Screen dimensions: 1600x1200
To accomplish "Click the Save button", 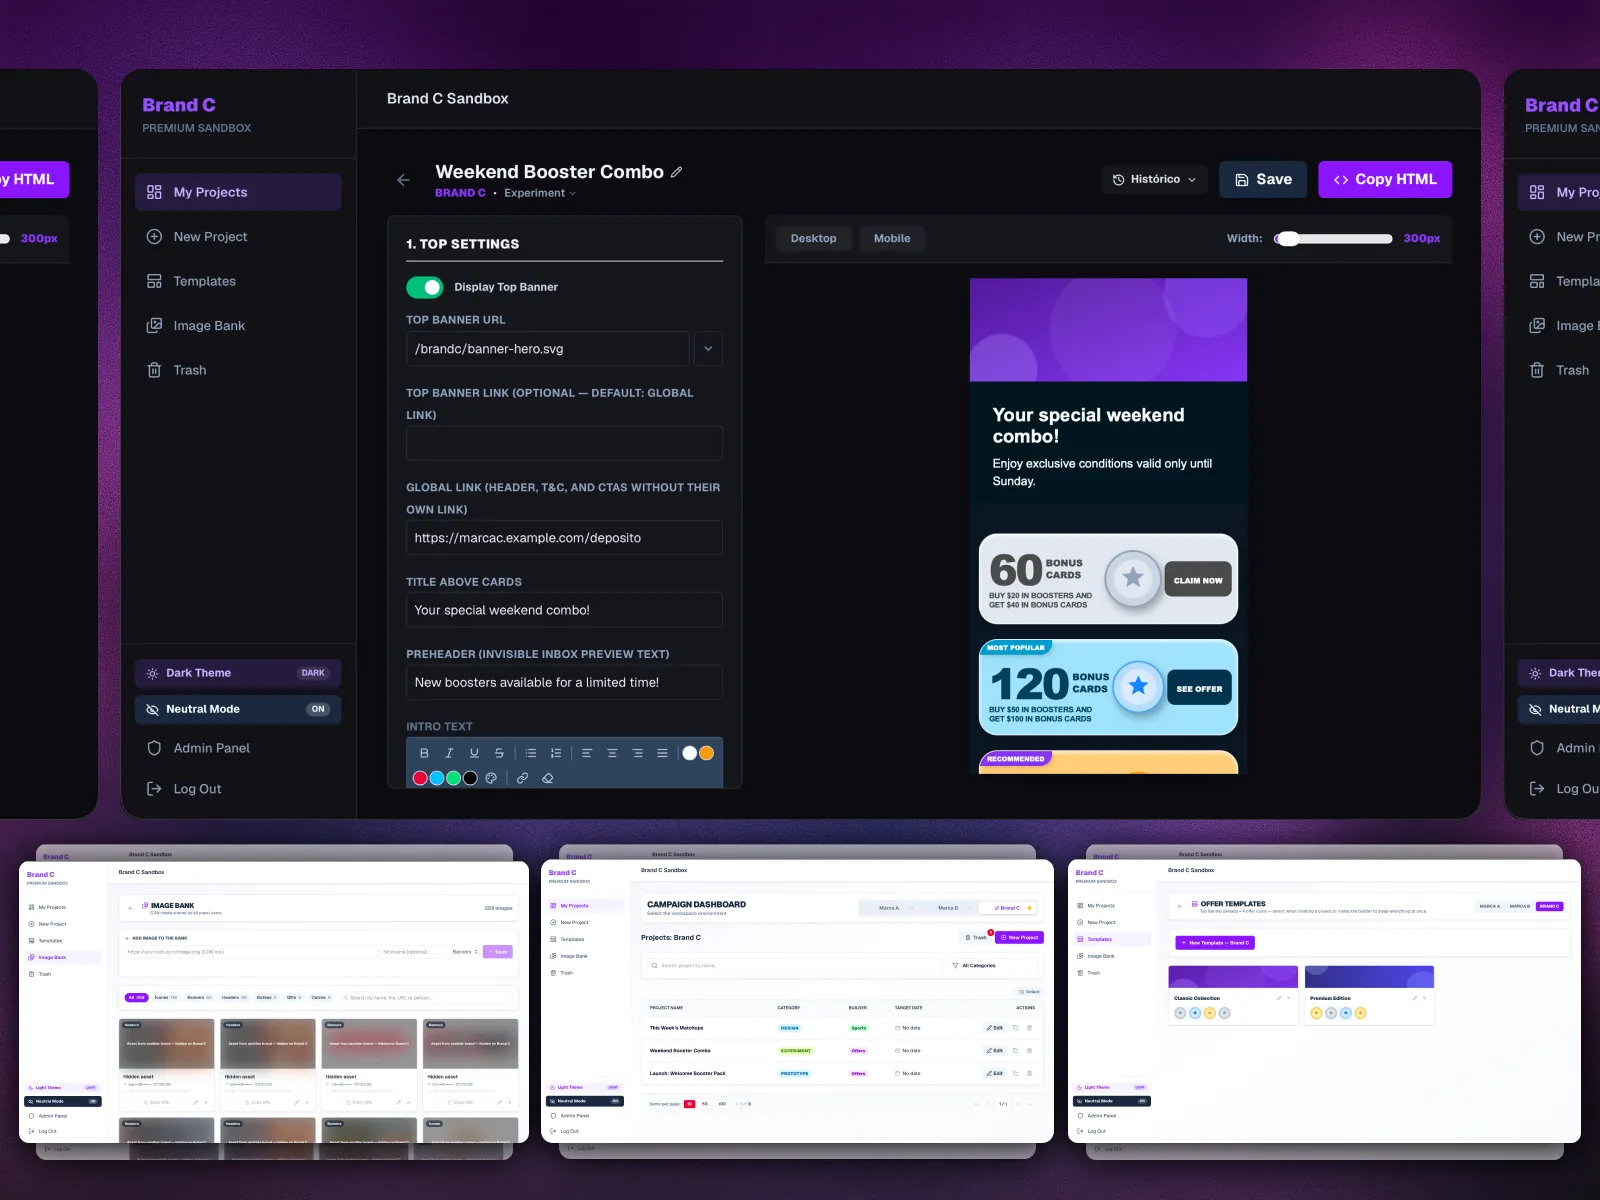I will point(1263,180).
